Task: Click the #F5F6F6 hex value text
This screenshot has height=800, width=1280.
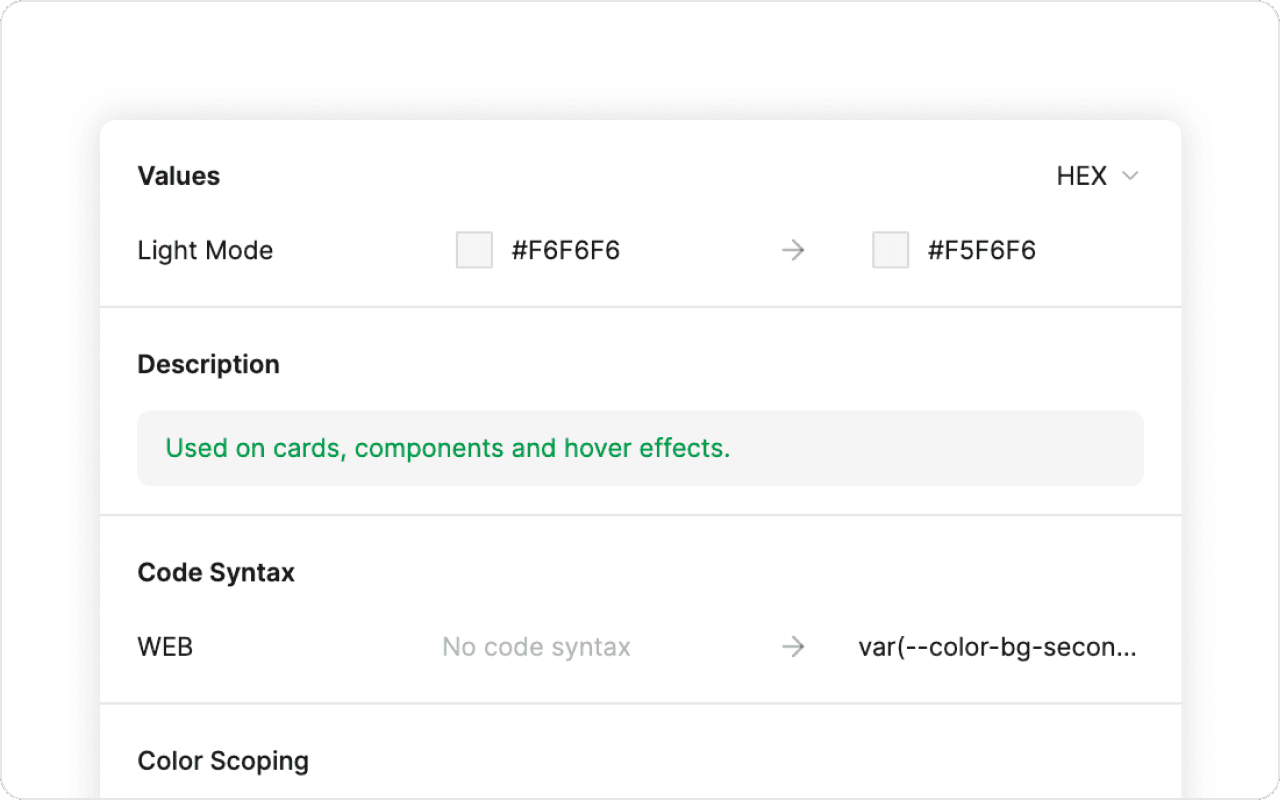Action: [982, 250]
